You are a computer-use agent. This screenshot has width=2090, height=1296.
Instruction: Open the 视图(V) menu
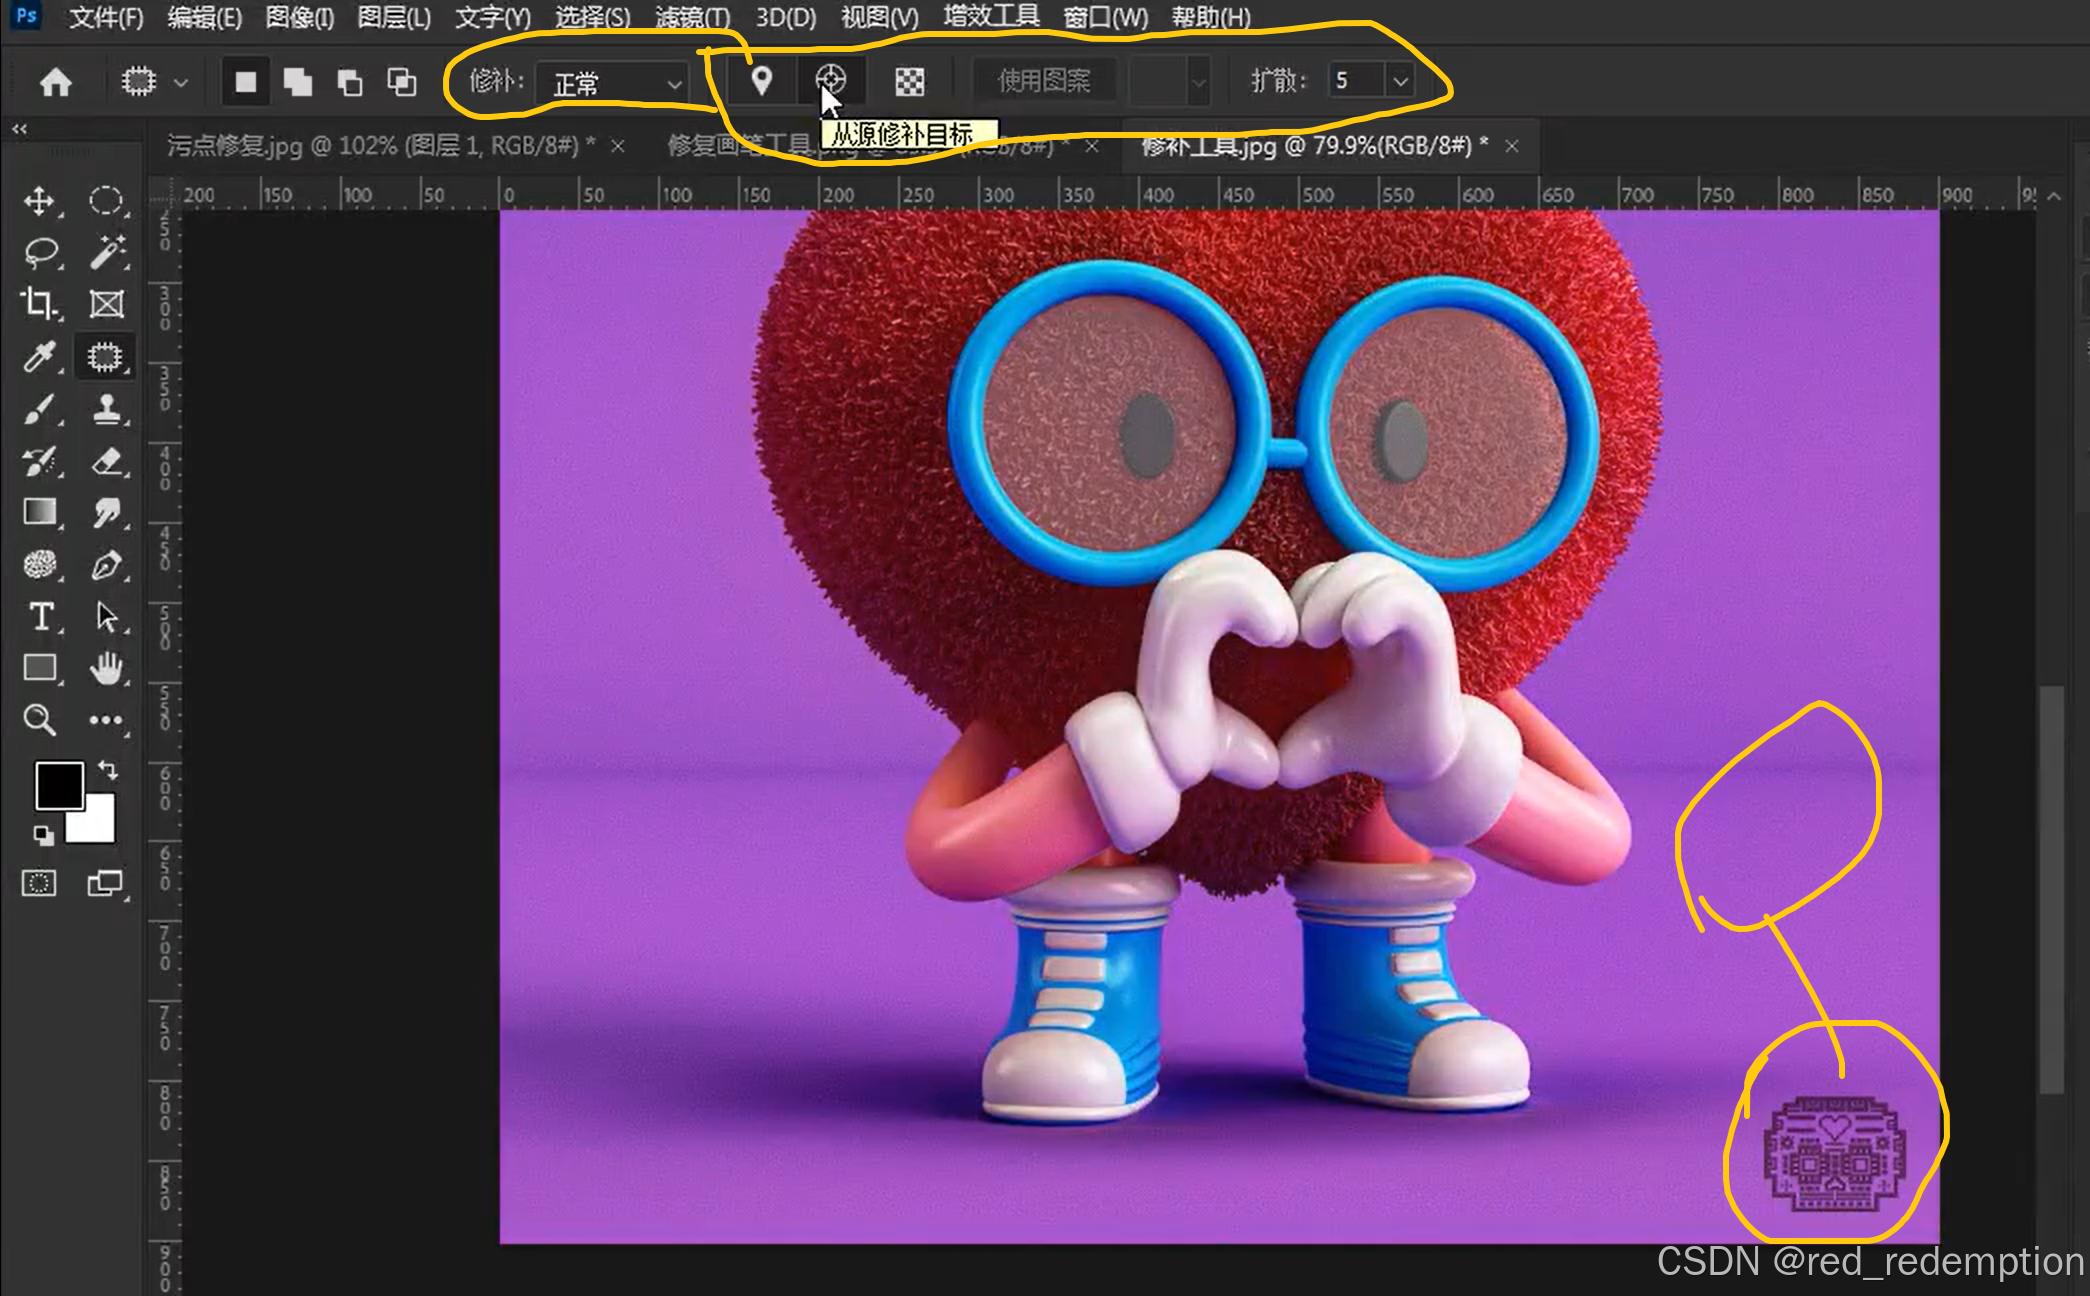[x=879, y=17]
